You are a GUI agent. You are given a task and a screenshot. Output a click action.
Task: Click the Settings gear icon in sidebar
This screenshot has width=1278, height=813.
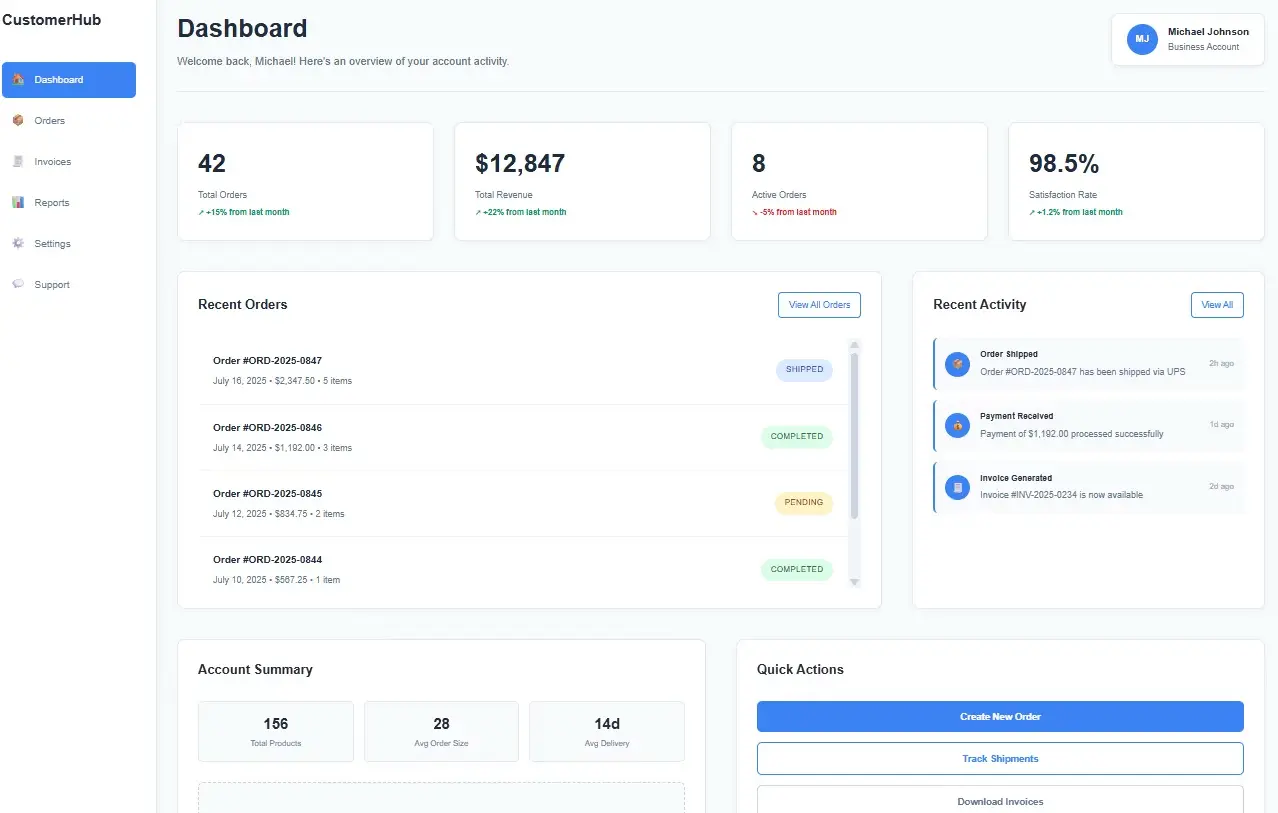(x=18, y=244)
